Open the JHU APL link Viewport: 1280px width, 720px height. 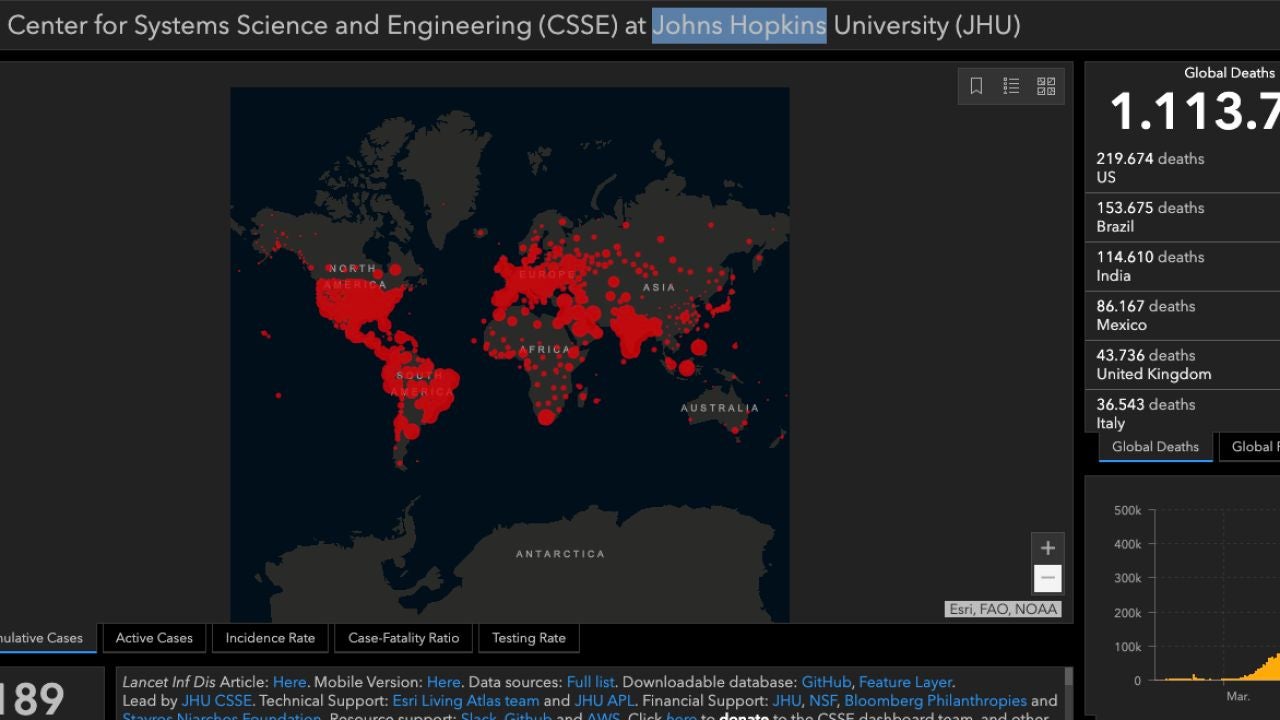(x=604, y=701)
